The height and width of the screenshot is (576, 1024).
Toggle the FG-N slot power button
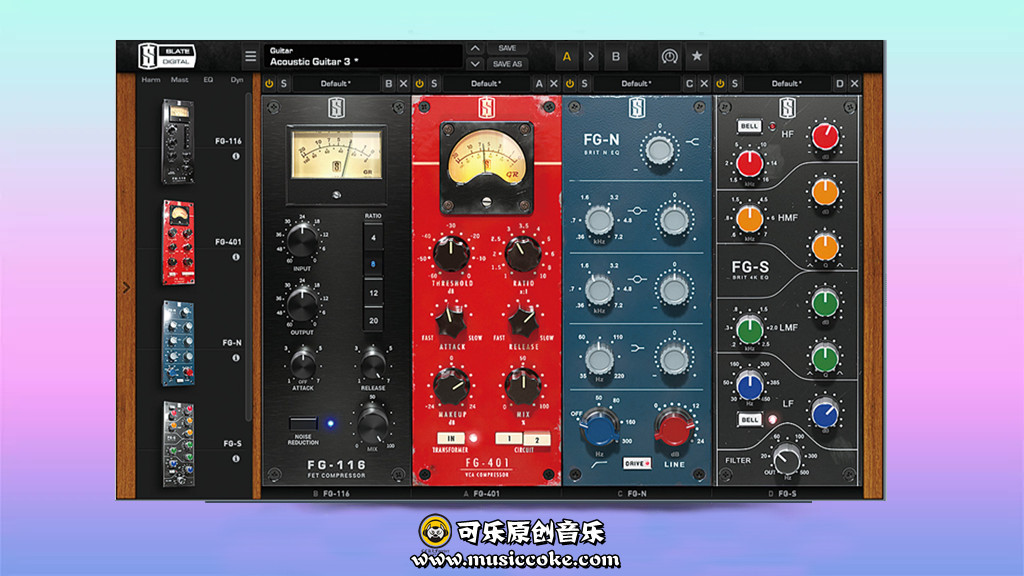point(570,84)
